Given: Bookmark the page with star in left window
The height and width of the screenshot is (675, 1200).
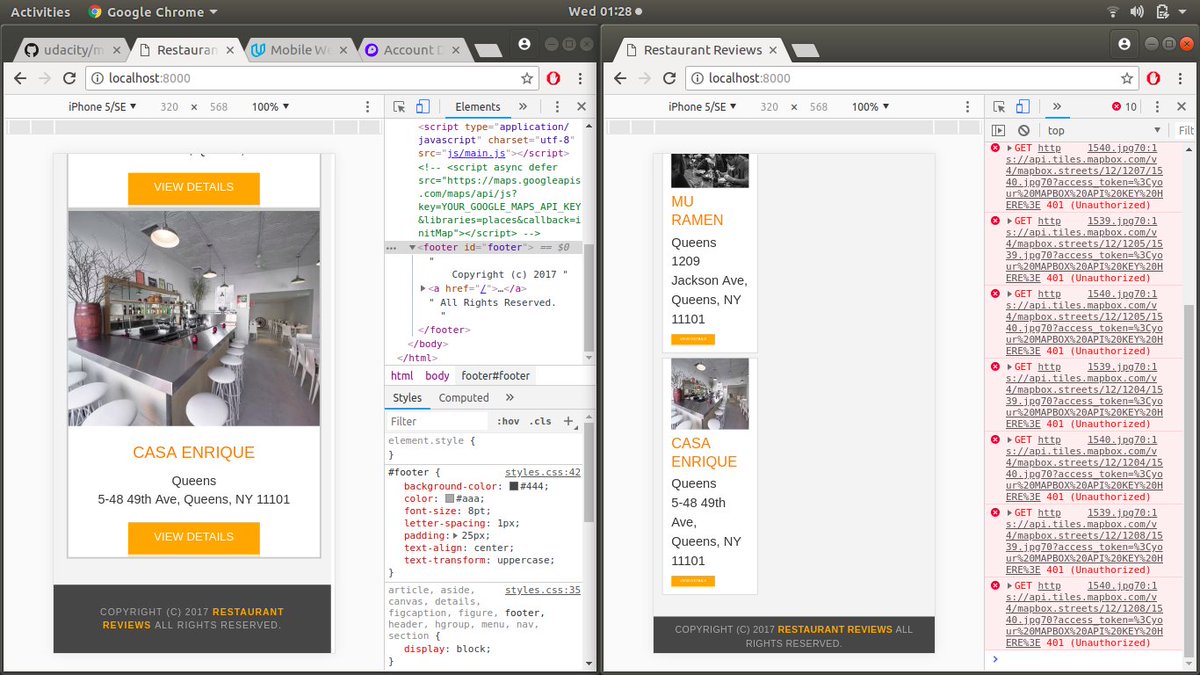Looking at the screenshot, I should tap(527, 78).
